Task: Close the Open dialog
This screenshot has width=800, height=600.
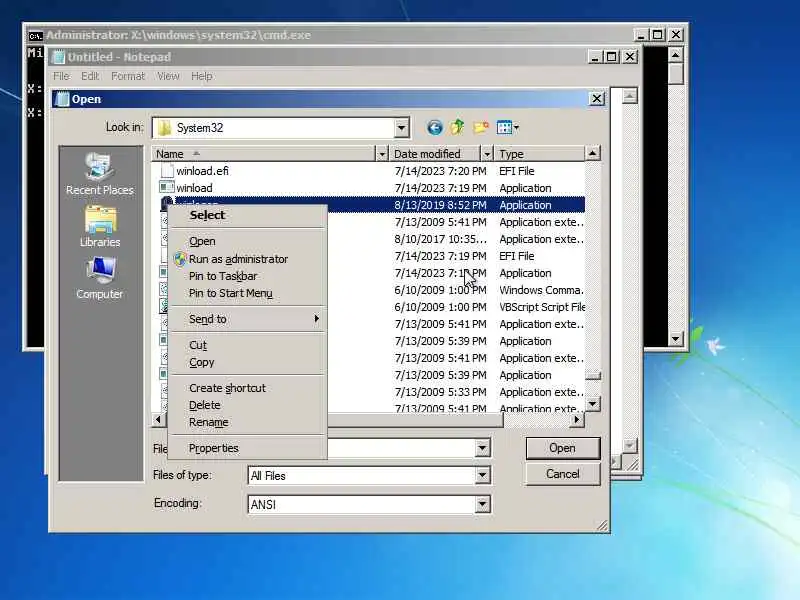Action: 596,98
